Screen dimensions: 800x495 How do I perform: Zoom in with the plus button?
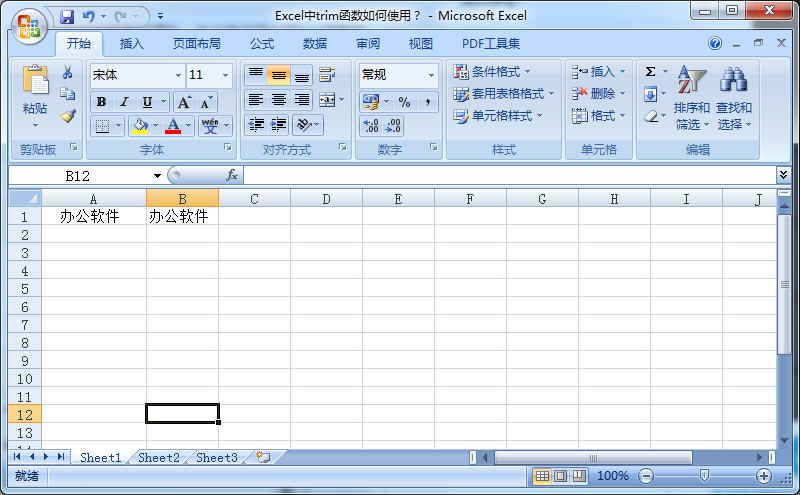(x=764, y=476)
